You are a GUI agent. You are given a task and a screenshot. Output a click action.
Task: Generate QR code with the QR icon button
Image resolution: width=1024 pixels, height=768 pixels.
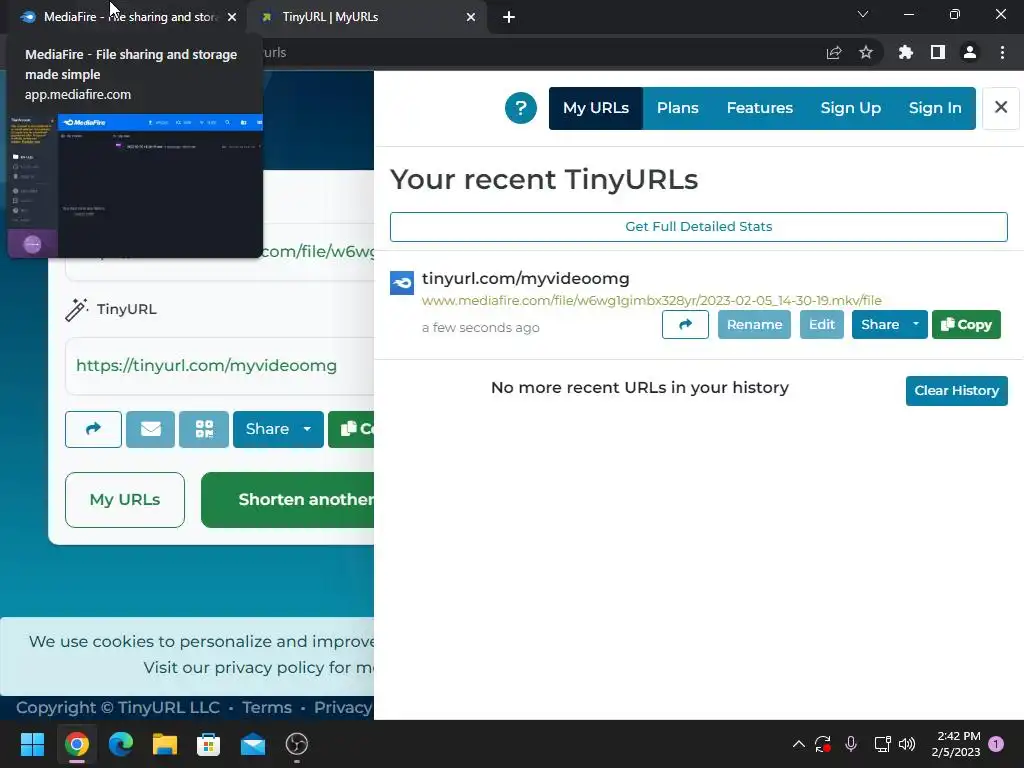204,429
